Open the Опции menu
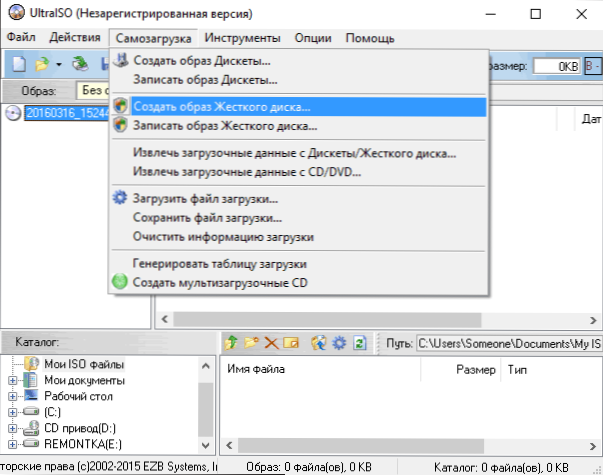Screen dimensions: 603x475 click(313, 38)
